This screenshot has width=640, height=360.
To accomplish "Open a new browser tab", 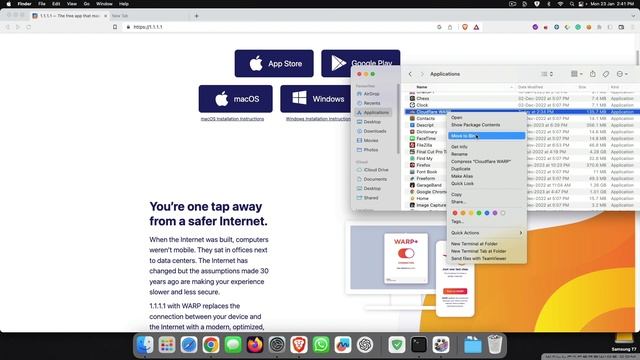I will point(196,16).
